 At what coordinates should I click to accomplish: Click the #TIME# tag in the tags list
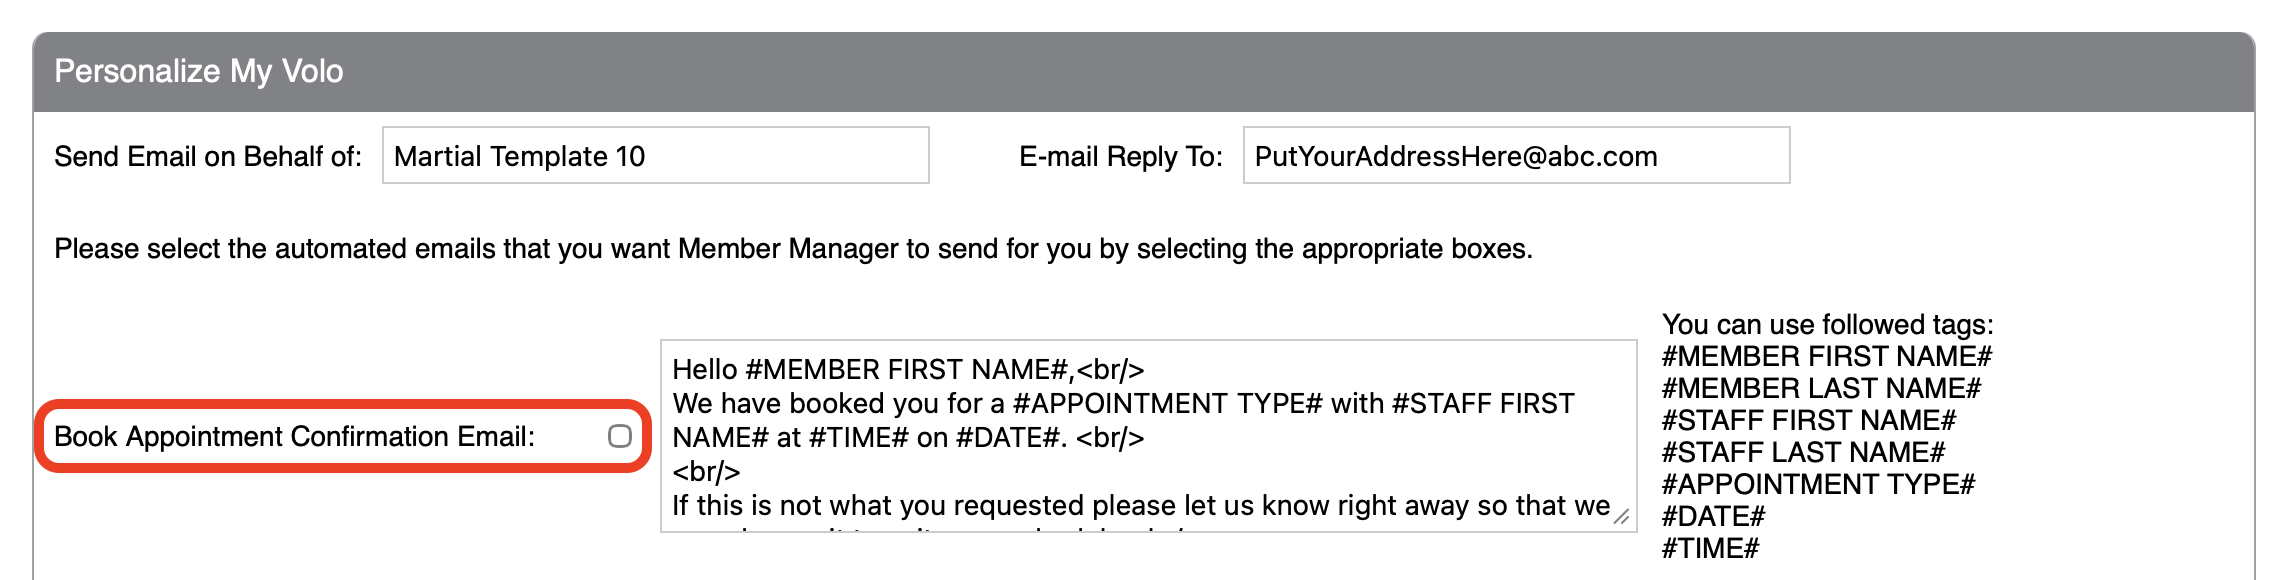pos(1710,549)
